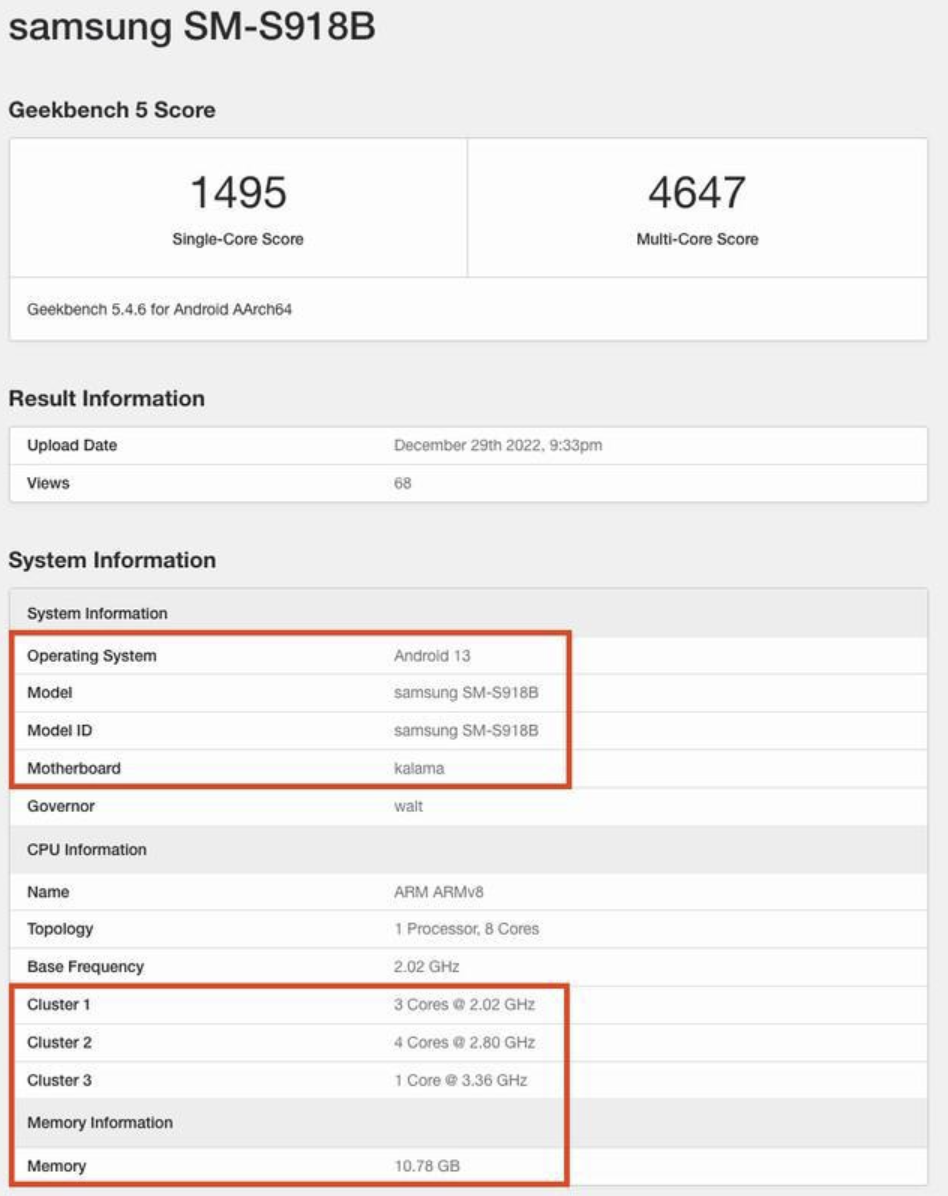
Task: Click Geekbench 5.4.6 for Android AArch64 text
Action: click(x=159, y=309)
